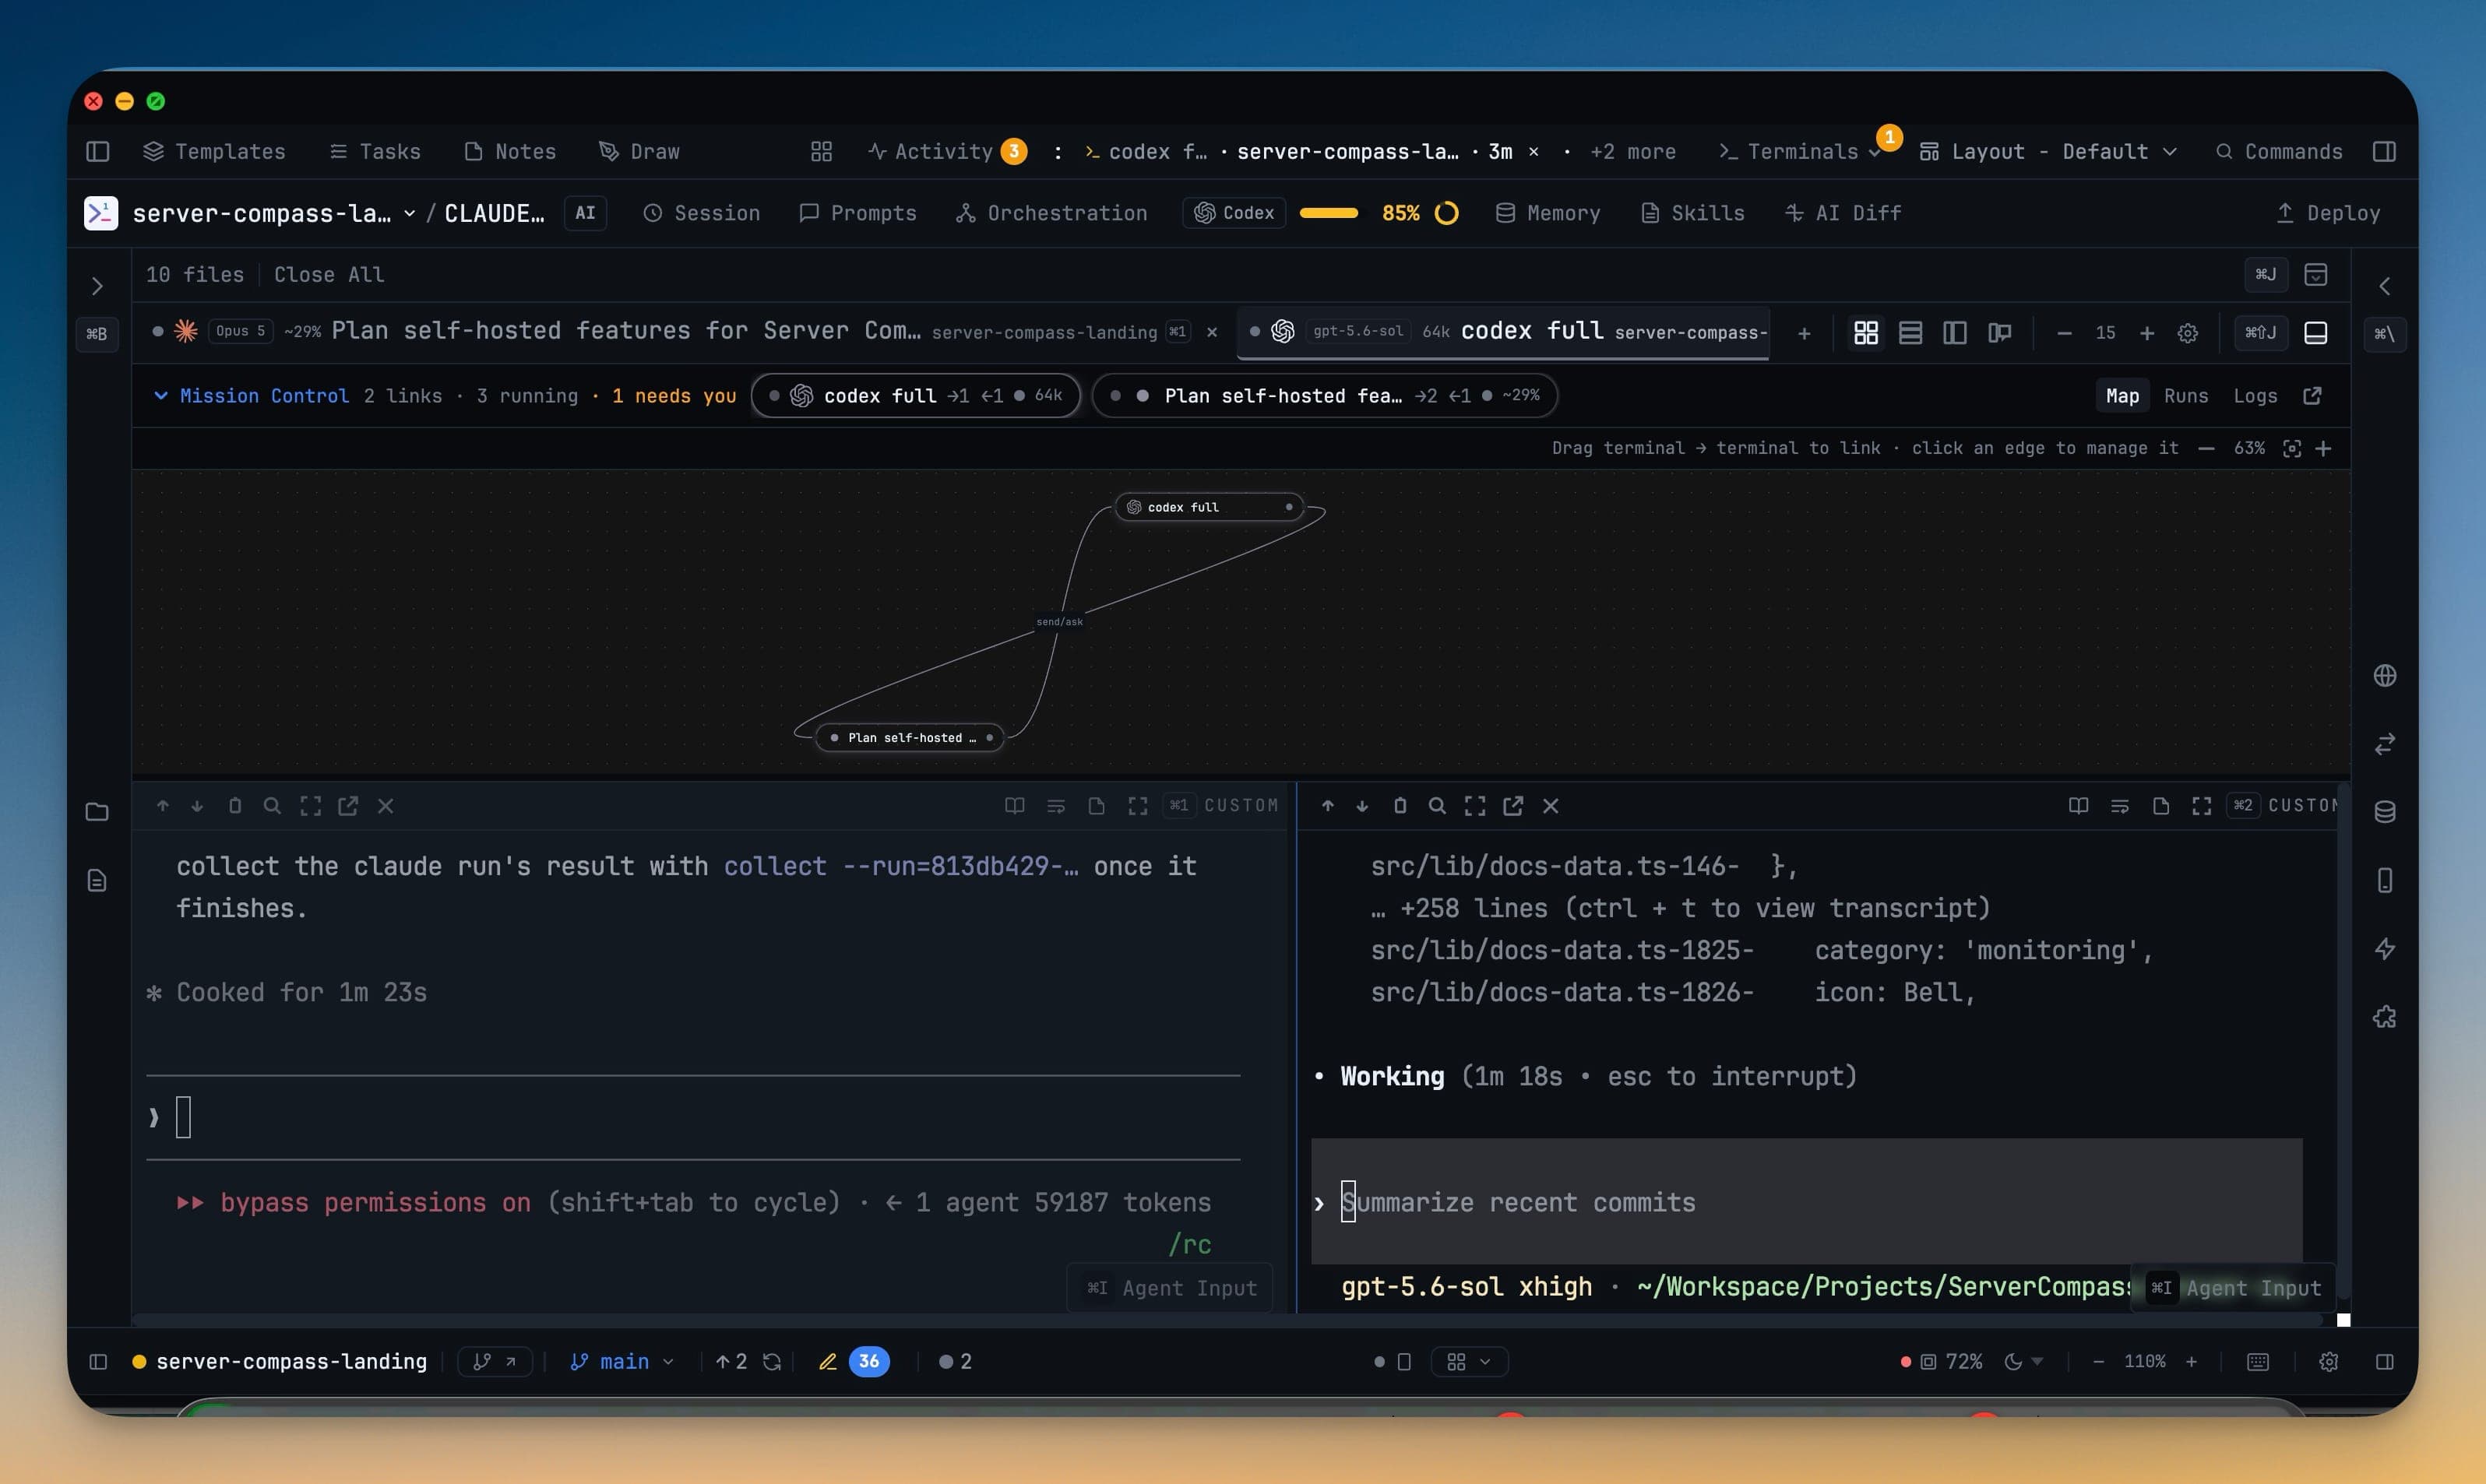Click the AI badge next to CLAUDE…

(585, 213)
